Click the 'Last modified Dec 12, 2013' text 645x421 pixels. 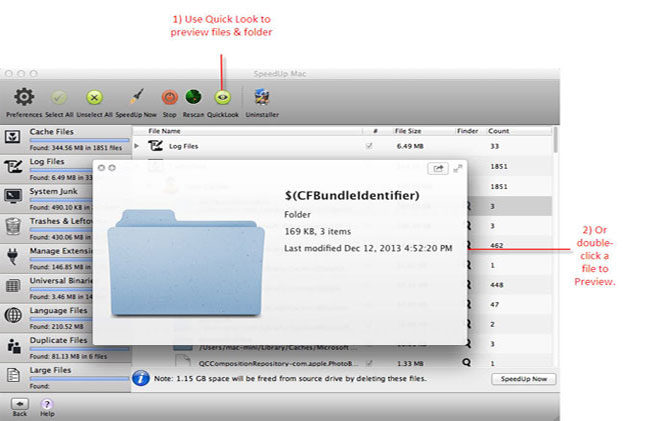click(368, 248)
